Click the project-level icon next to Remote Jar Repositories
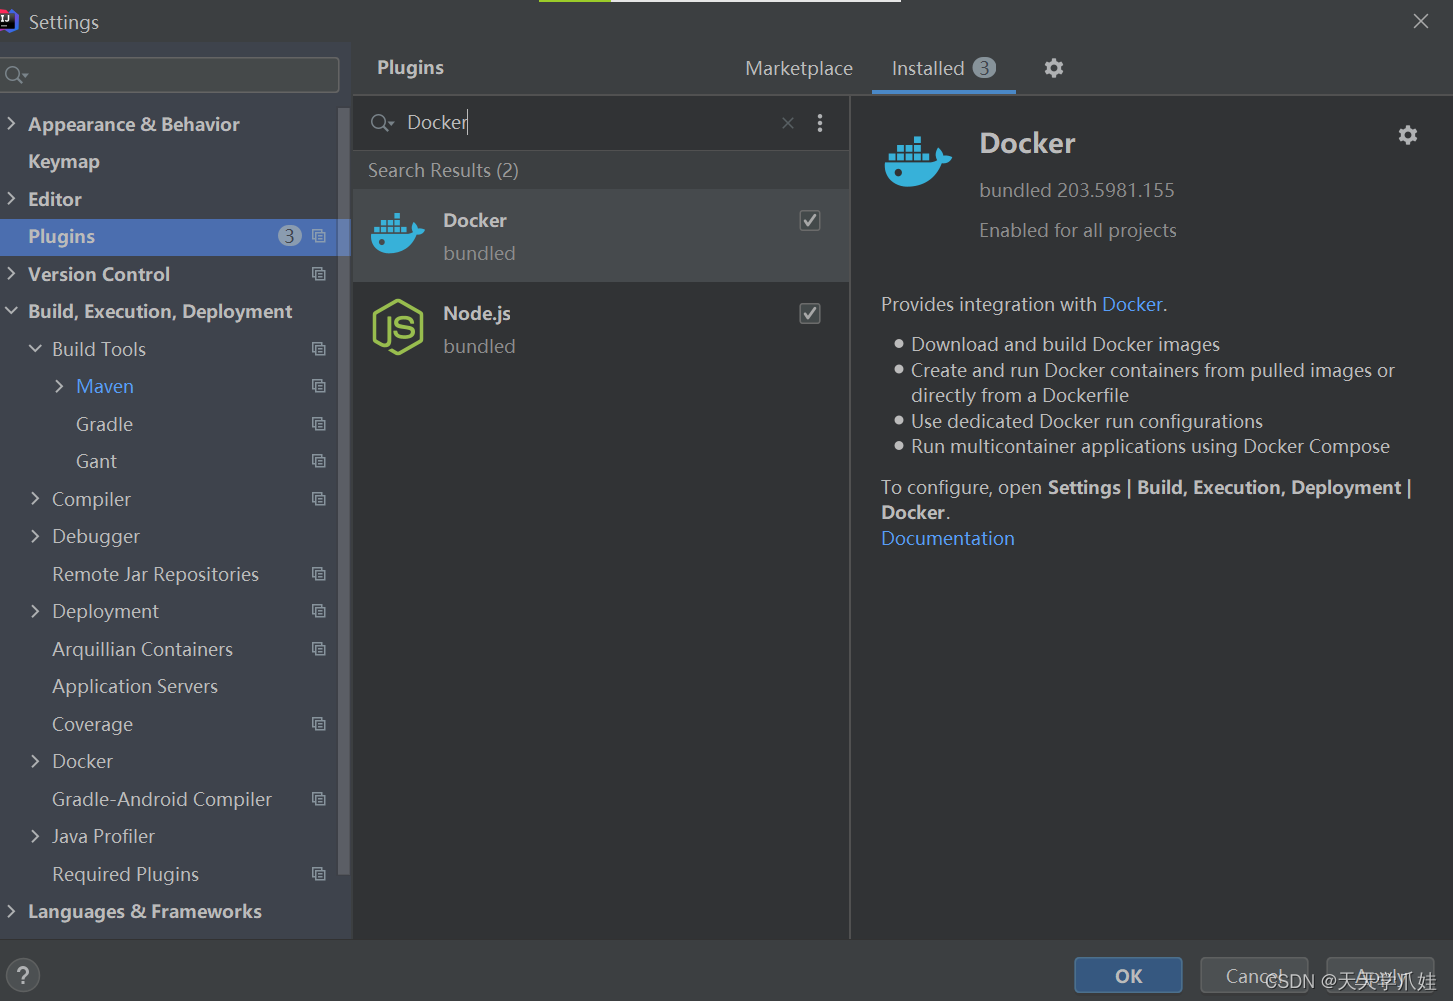Viewport: 1453px width, 1001px height. click(x=319, y=574)
